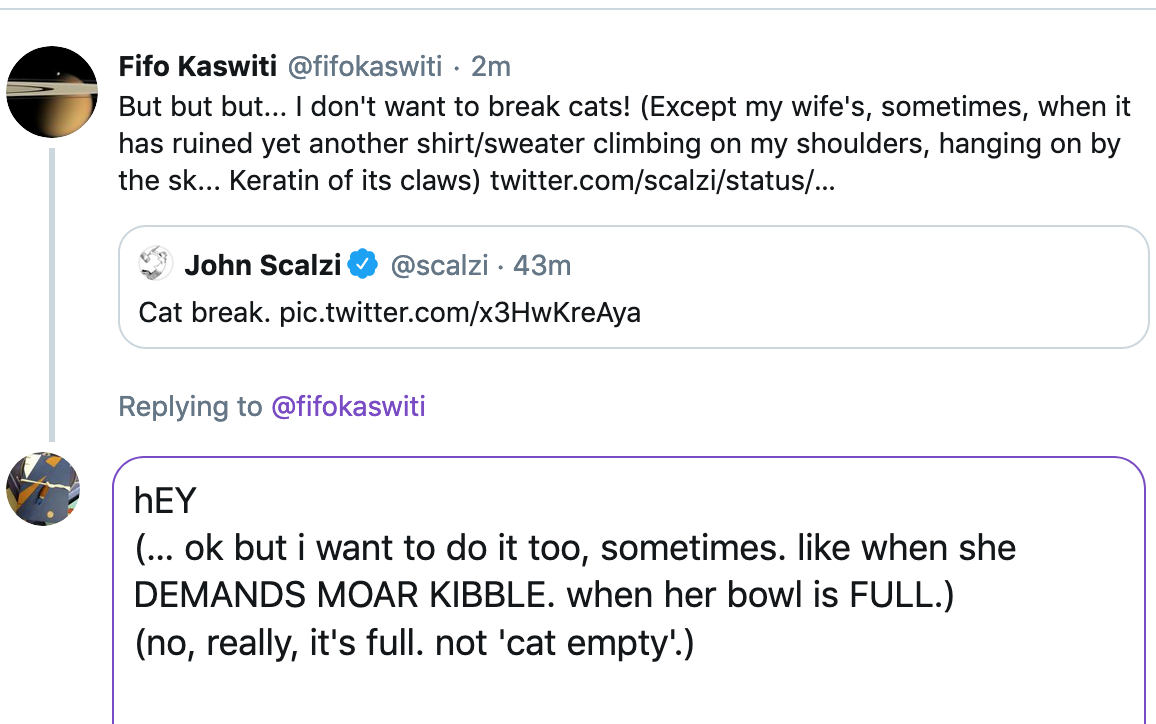Click John Scalzi's verified badge icon
This screenshot has height=724, width=1156.
point(363,265)
